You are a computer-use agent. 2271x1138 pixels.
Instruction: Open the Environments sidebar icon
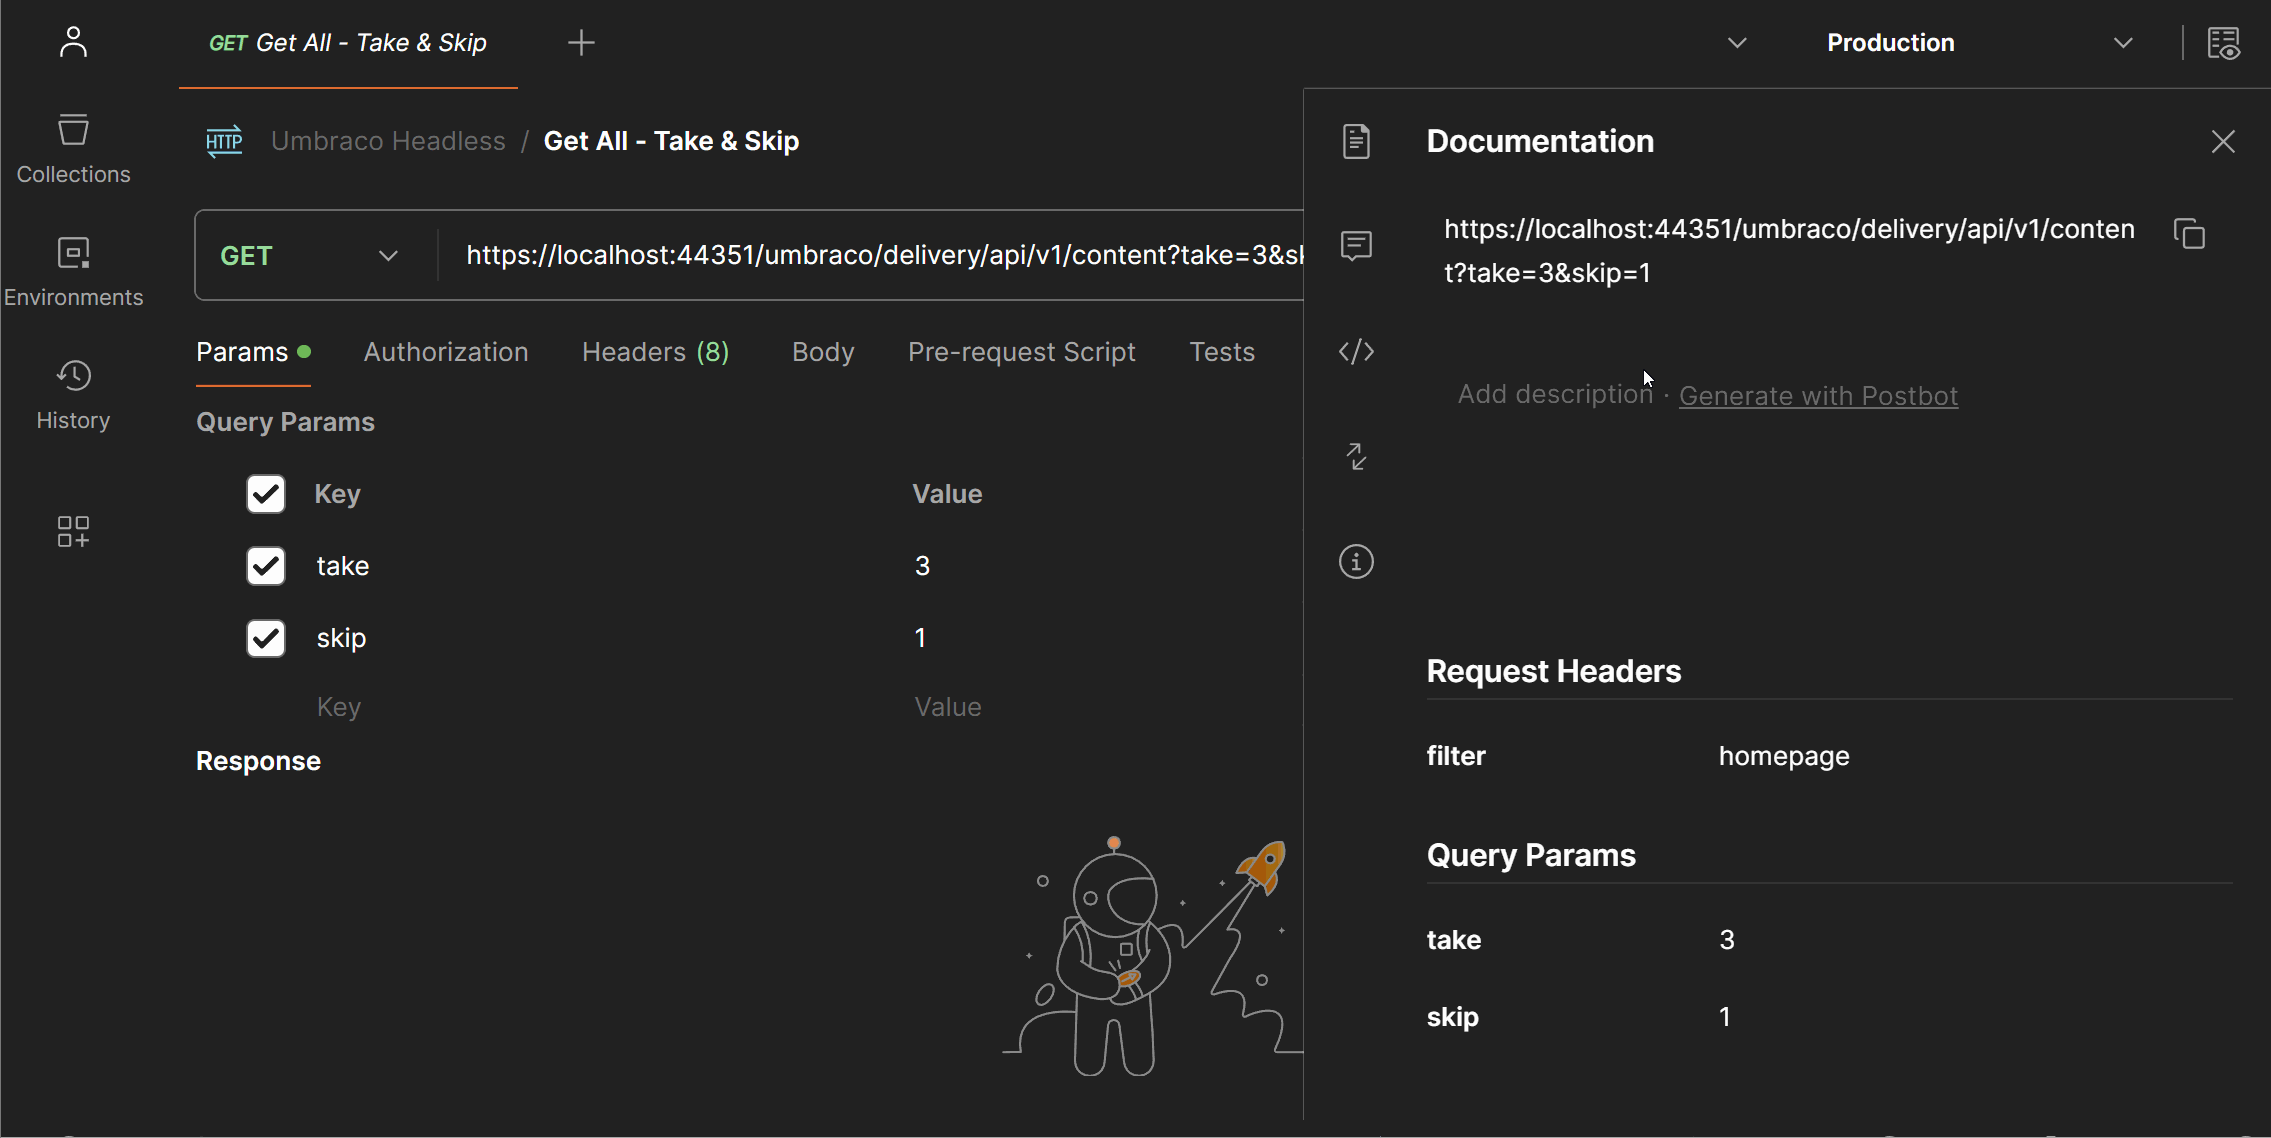pos(73,272)
